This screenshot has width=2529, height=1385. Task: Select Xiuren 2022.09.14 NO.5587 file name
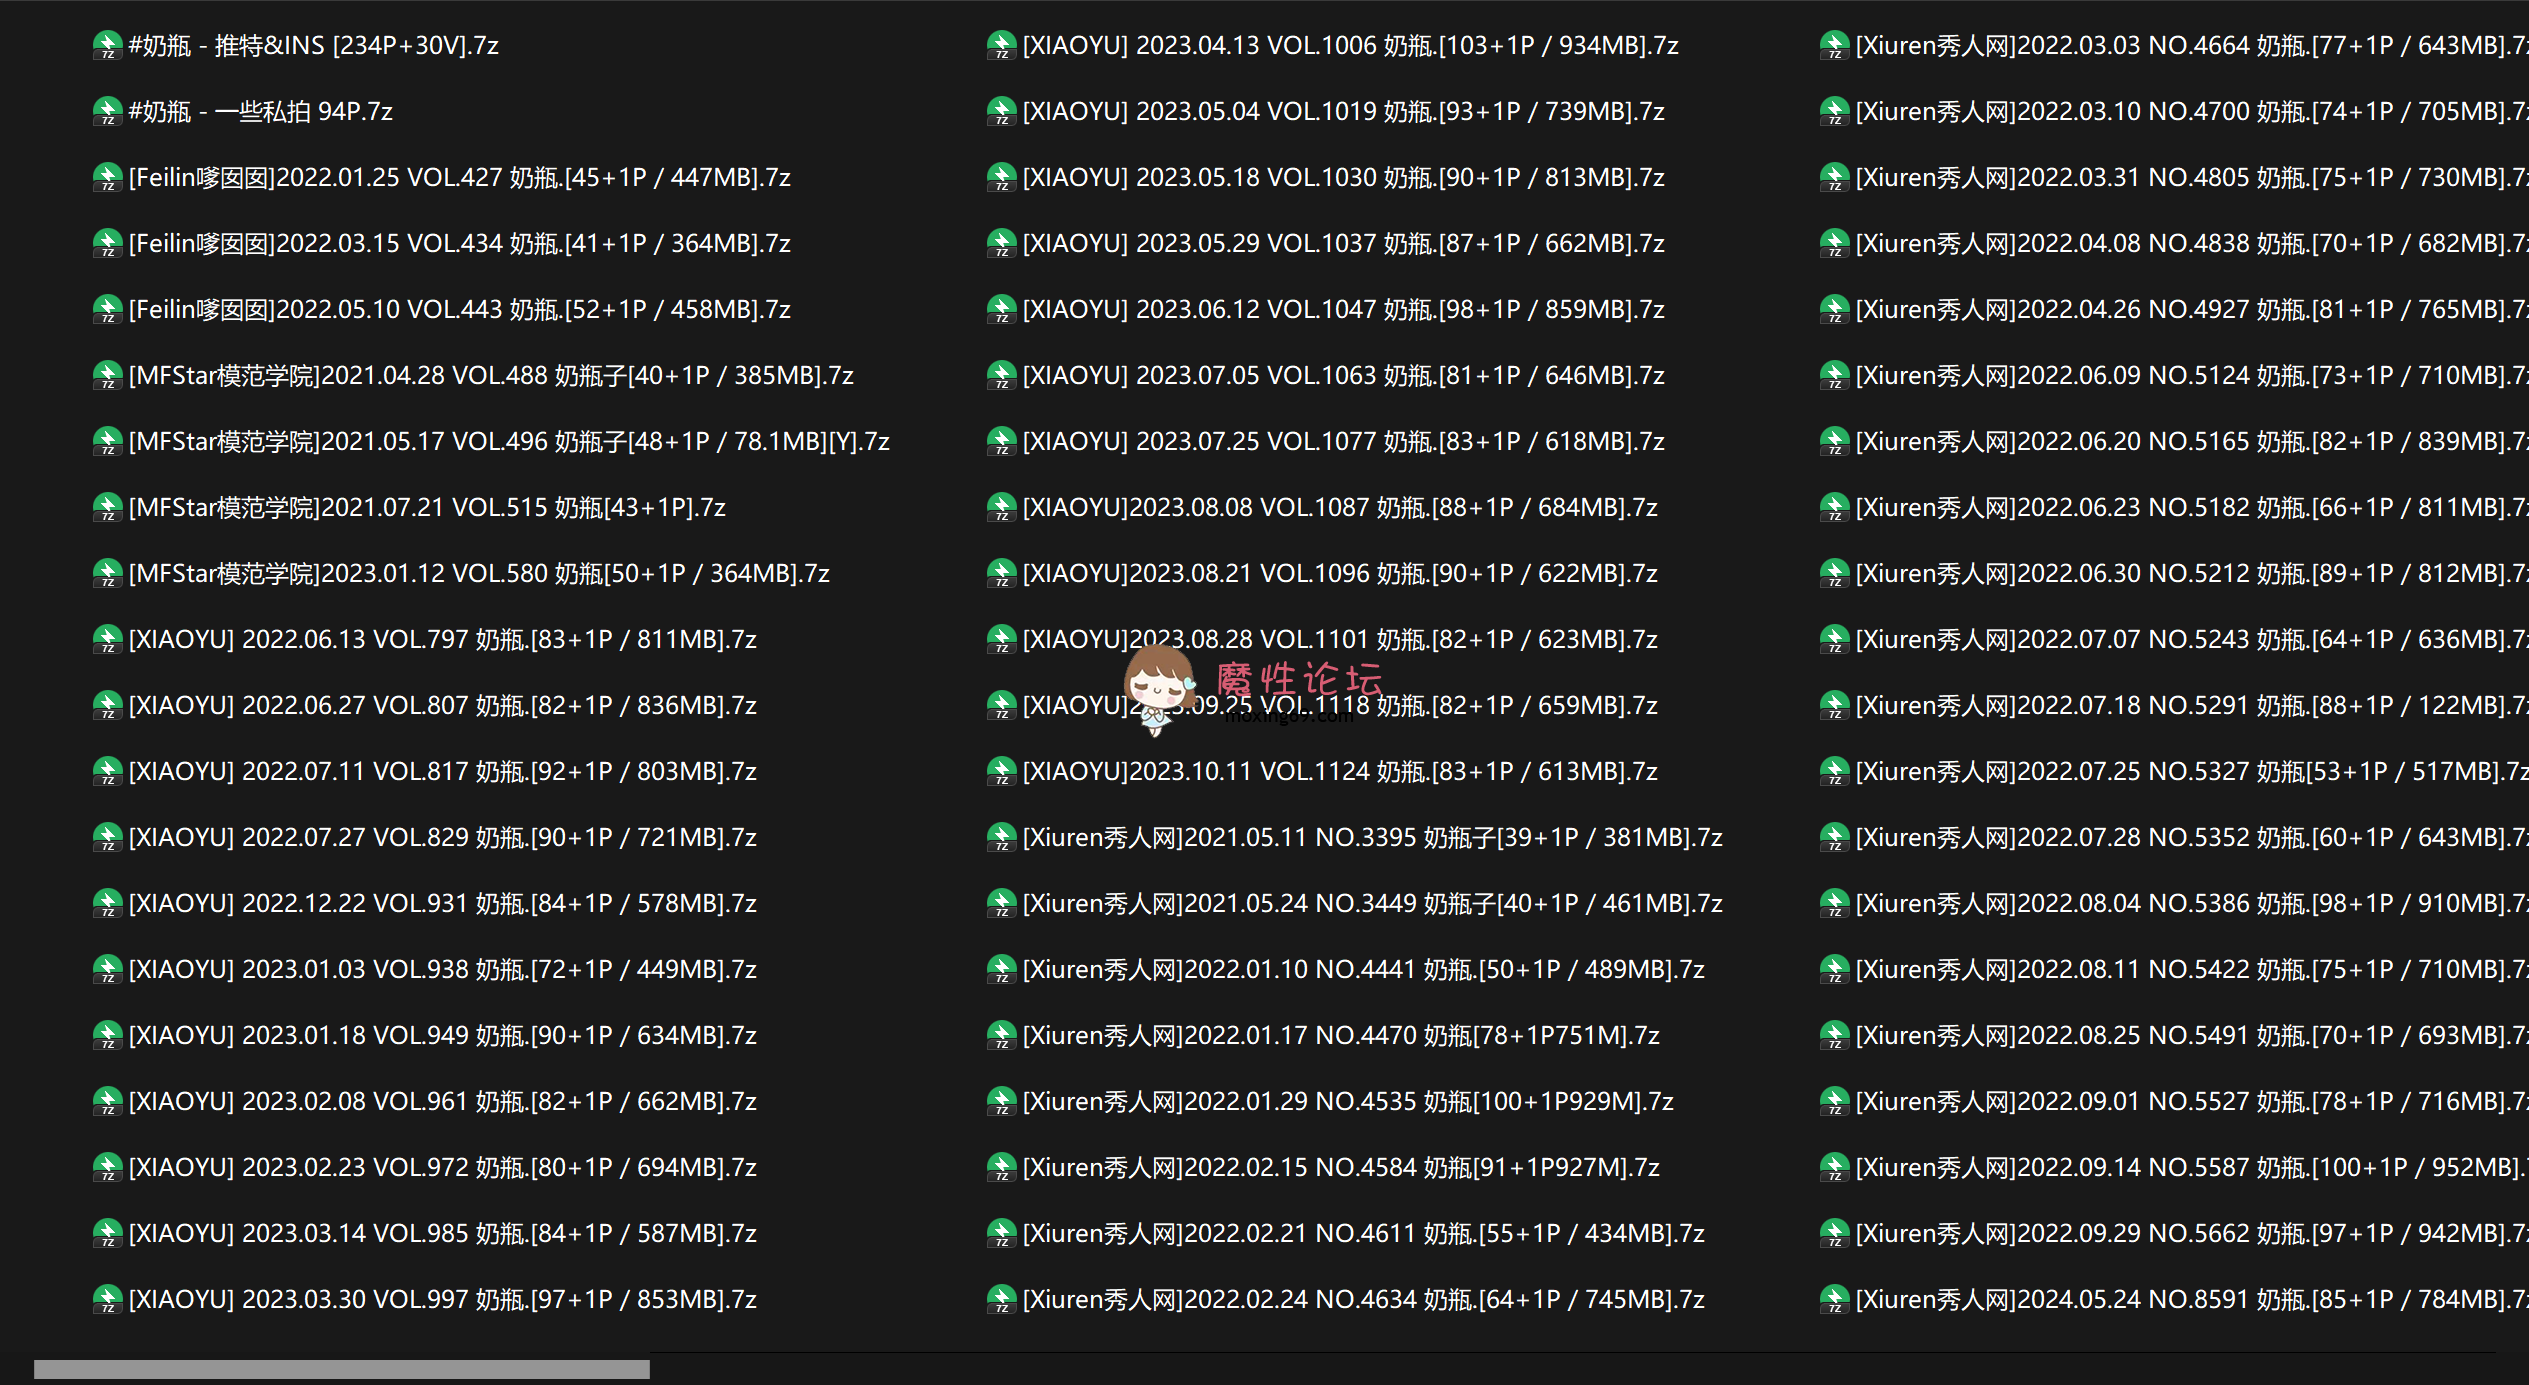click(2190, 1168)
